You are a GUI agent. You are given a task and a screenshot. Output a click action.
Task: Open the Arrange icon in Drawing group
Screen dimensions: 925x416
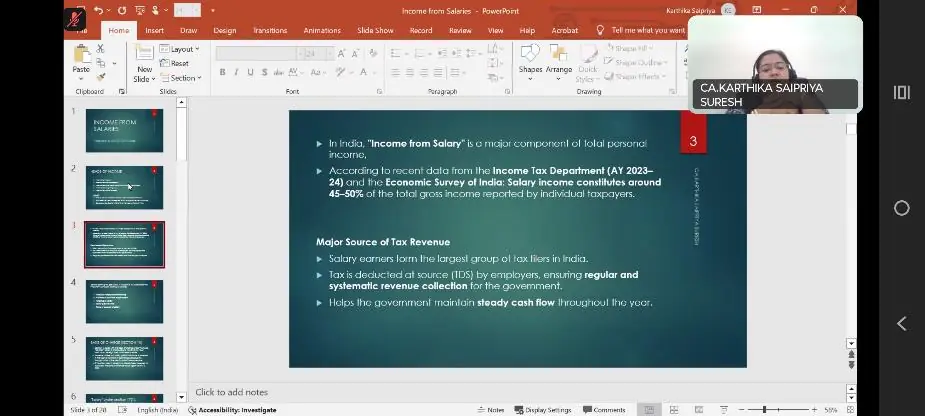point(558,54)
